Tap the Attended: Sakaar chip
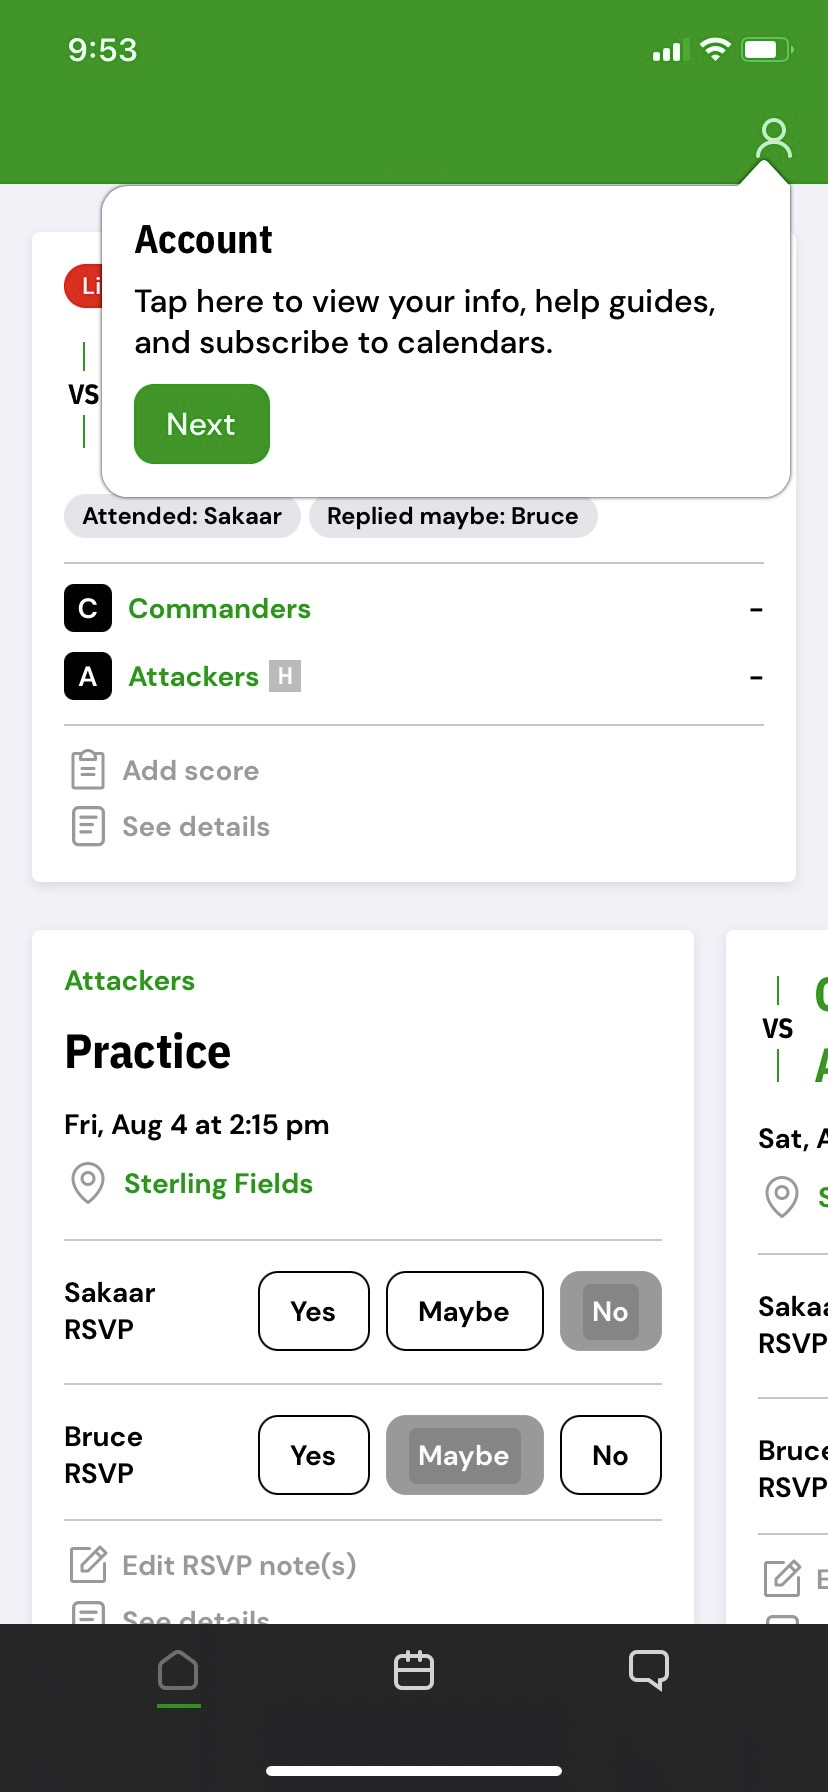Viewport: 828px width, 1792px height. 182,516
